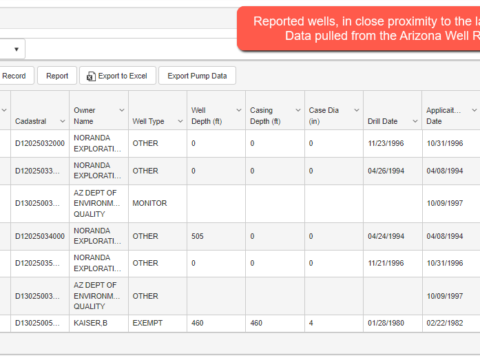480x360 pixels.
Task: Click the Record button
Action: (x=16, y=76)
